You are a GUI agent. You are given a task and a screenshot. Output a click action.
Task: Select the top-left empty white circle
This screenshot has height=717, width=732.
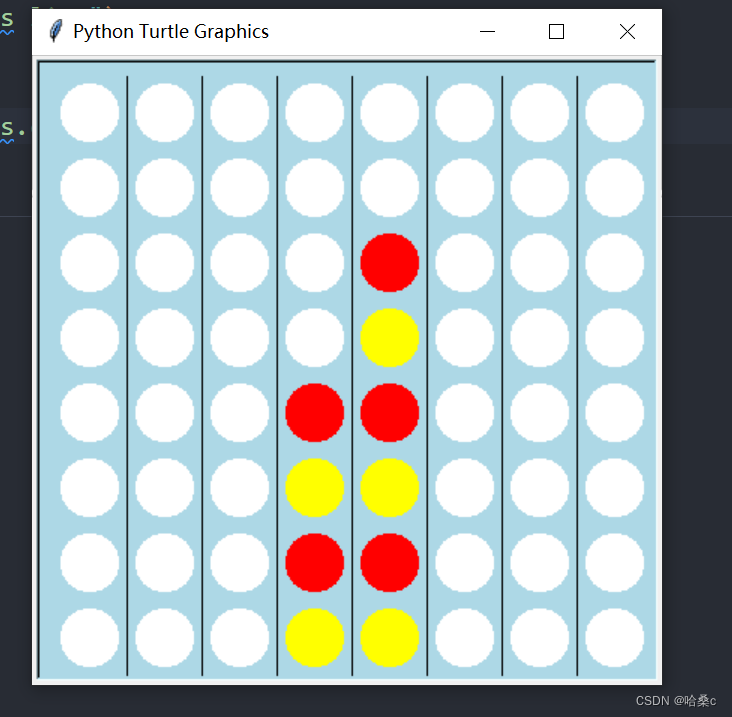[90, 112]
